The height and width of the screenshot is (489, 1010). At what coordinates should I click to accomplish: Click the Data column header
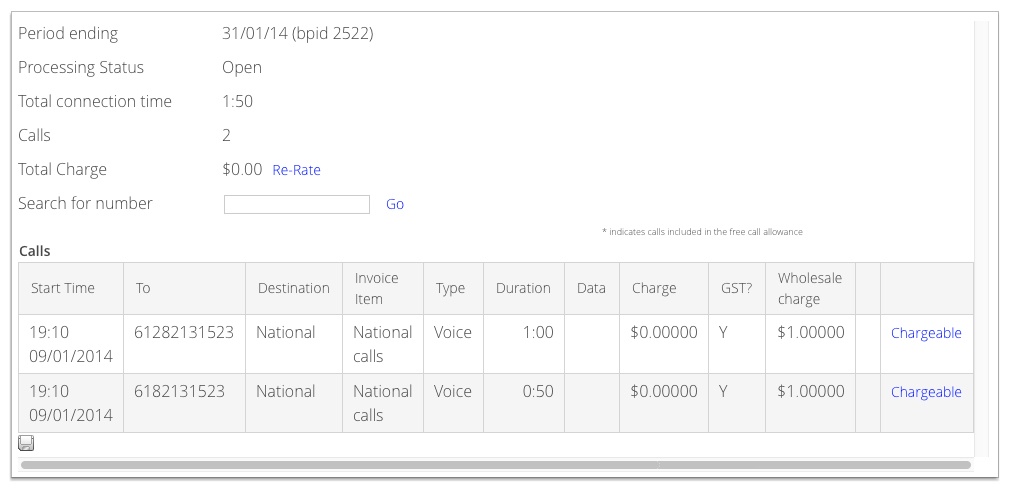pos(591,288)
